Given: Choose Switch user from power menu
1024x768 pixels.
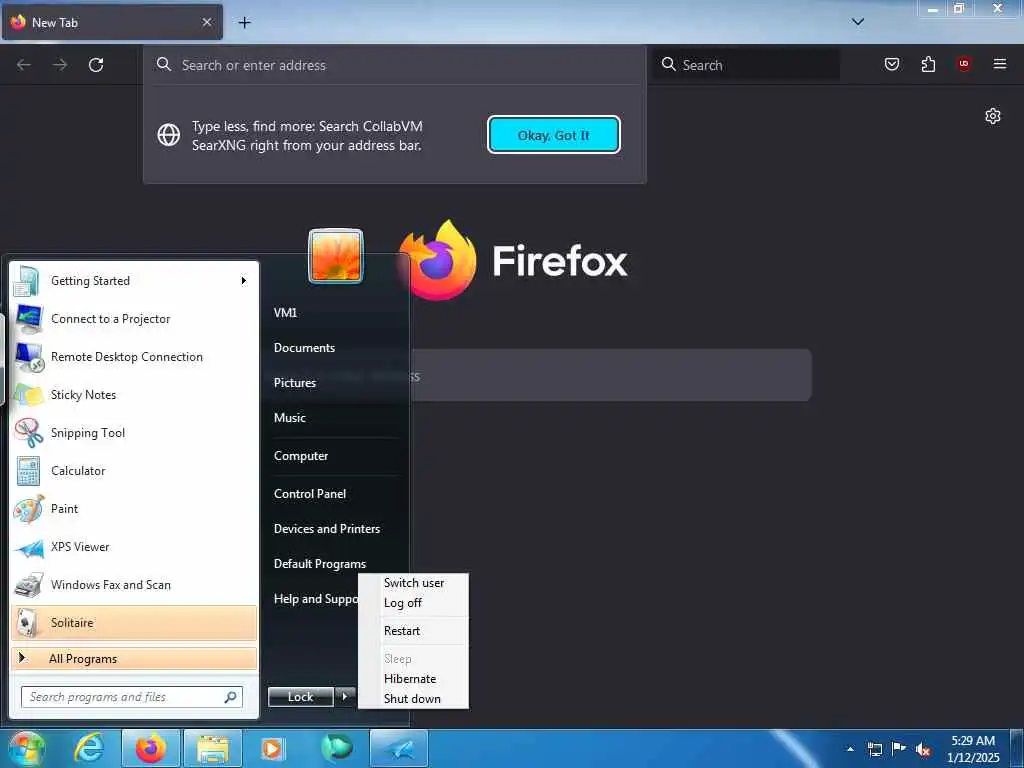Looking at the screenshot, I should pos(413,583).
